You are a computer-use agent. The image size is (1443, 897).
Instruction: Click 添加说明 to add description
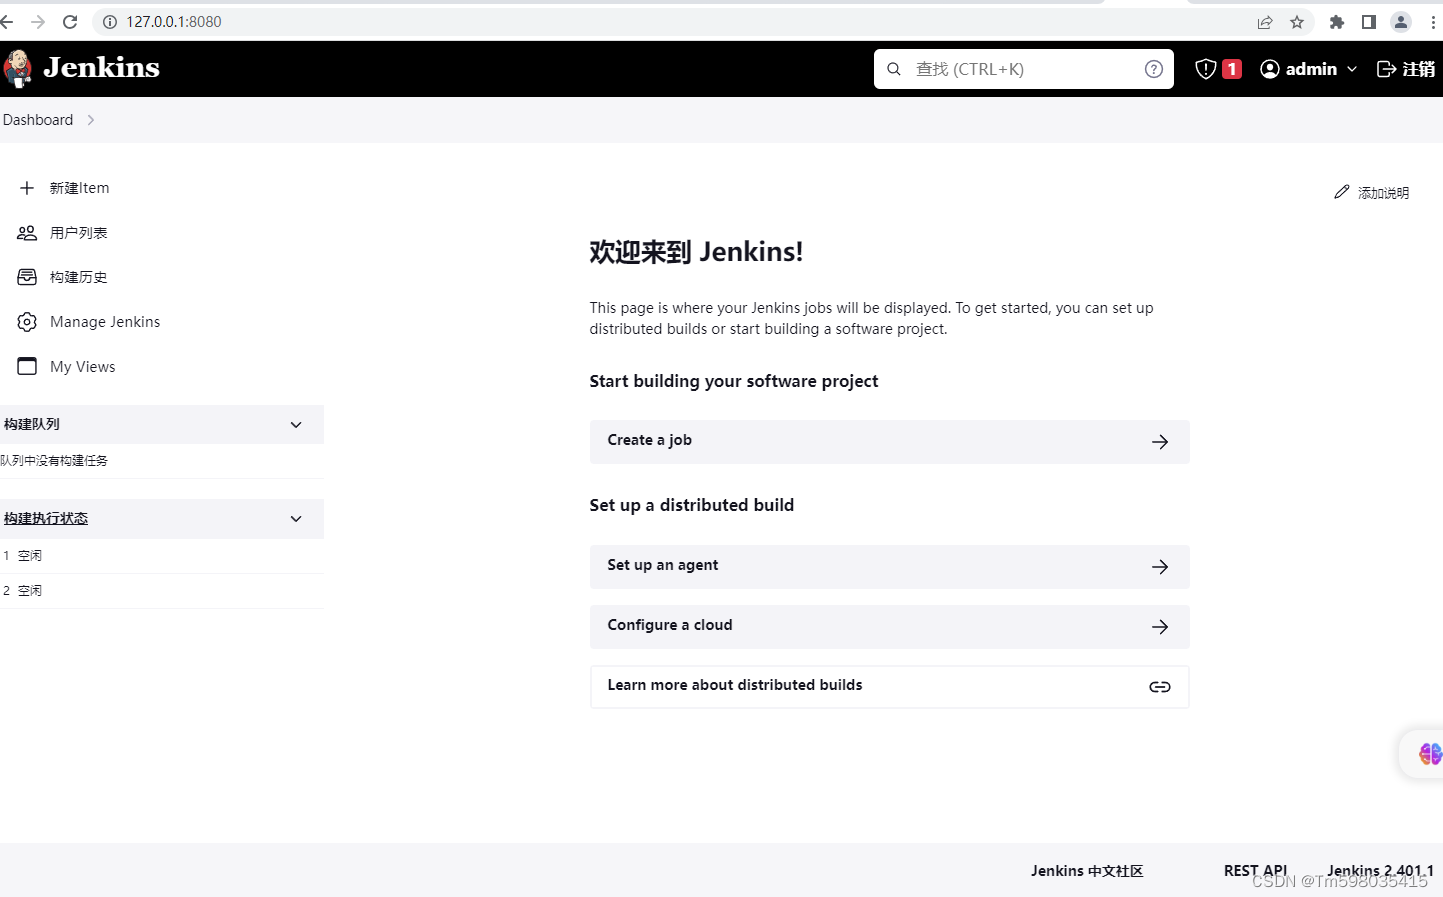(1372, 193)
